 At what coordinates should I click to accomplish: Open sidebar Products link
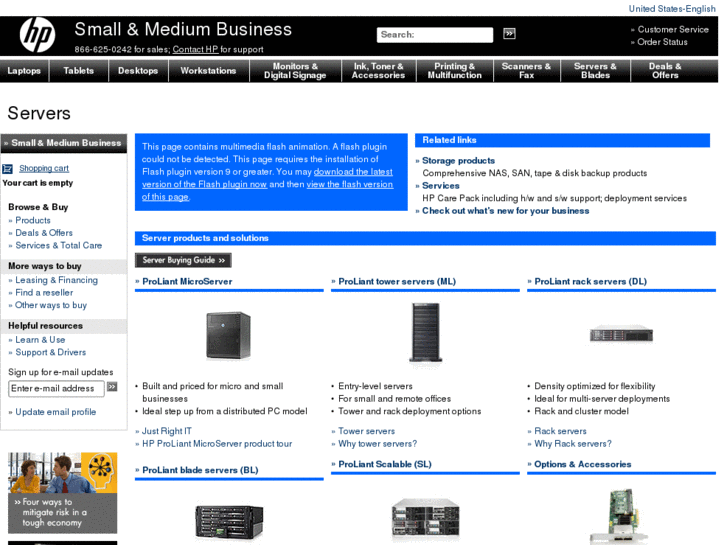click(33, 220)
